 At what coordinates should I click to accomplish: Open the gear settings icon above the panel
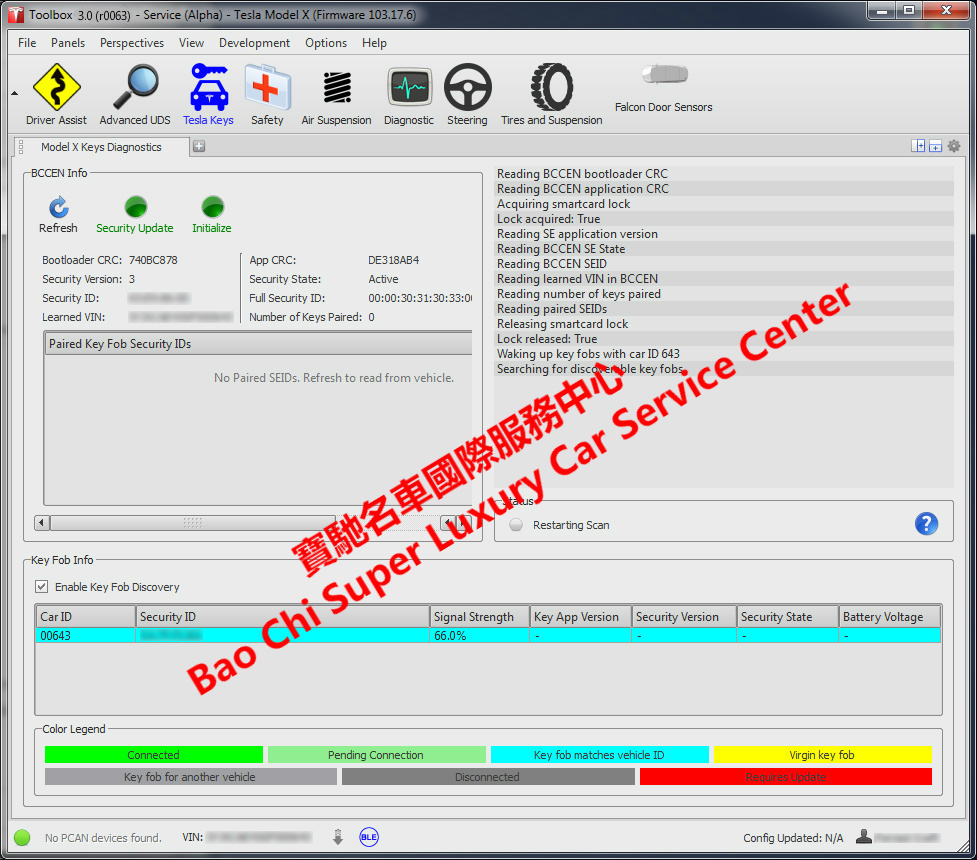point(954,145)
